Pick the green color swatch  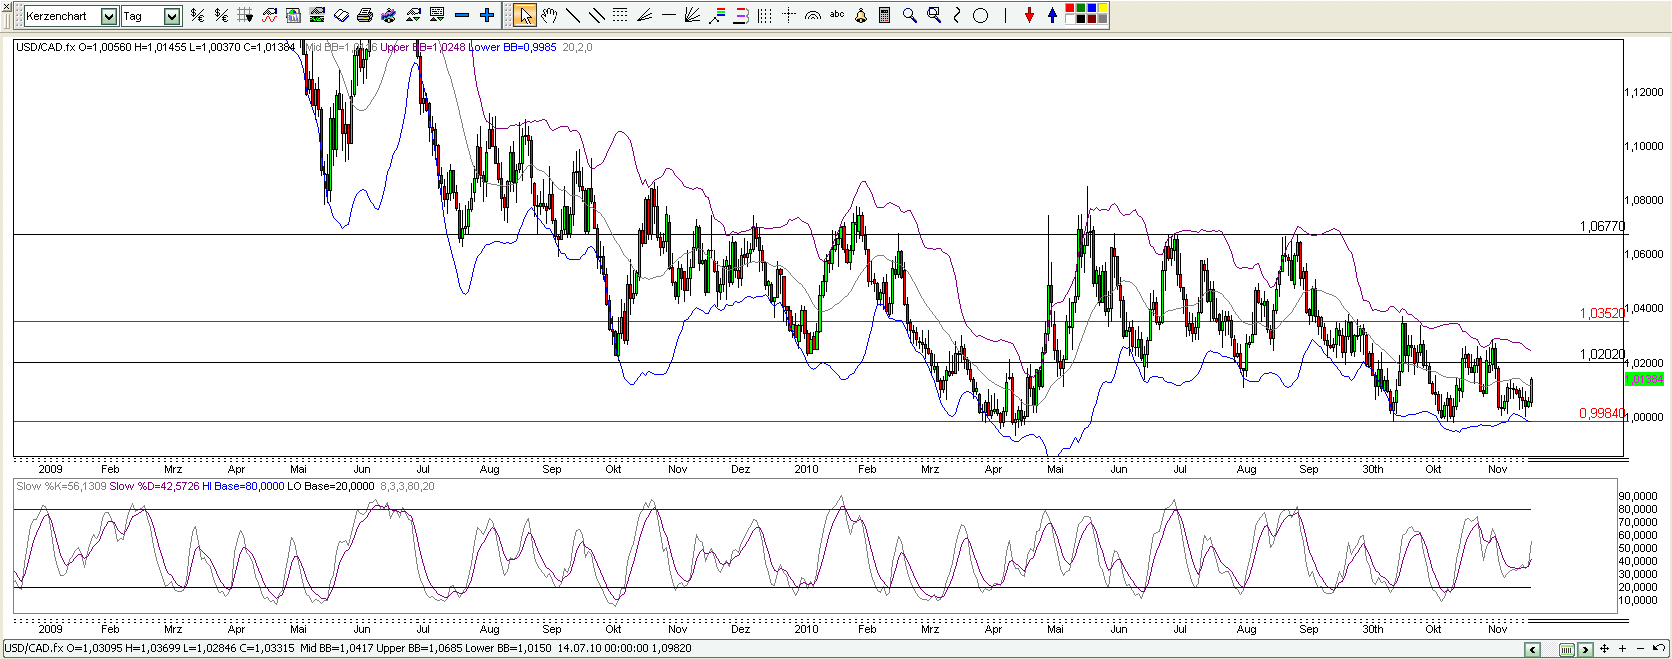(1080, 8)
